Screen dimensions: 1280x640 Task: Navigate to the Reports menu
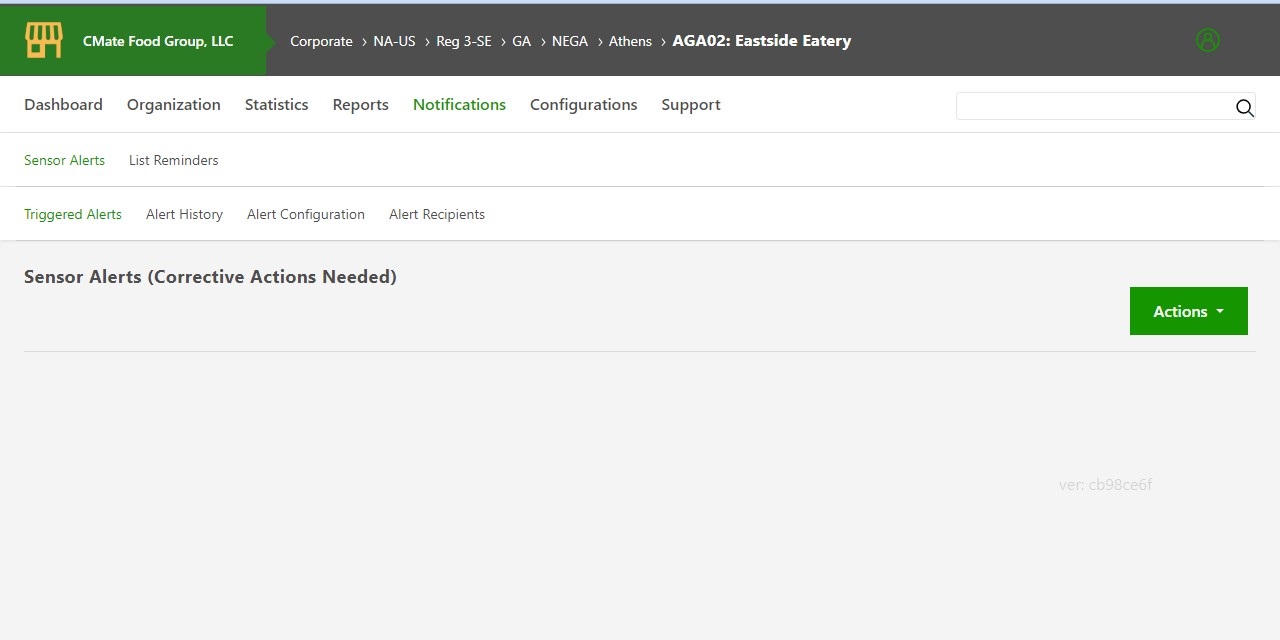[x=360, y=104]
